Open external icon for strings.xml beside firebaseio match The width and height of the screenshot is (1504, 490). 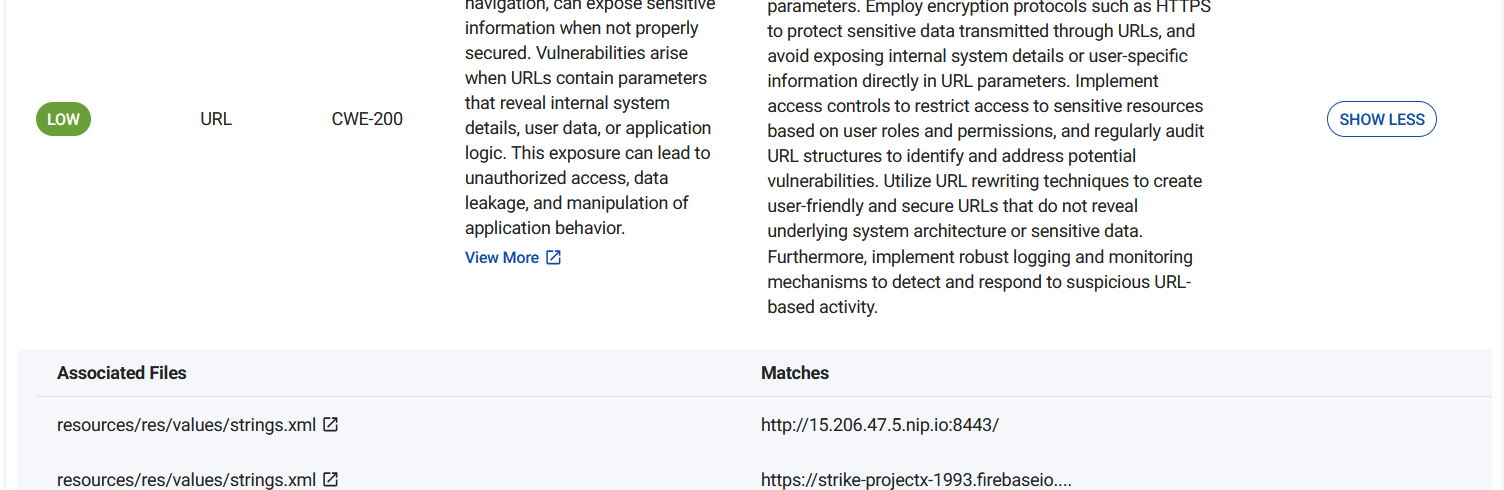coord(331,479)
